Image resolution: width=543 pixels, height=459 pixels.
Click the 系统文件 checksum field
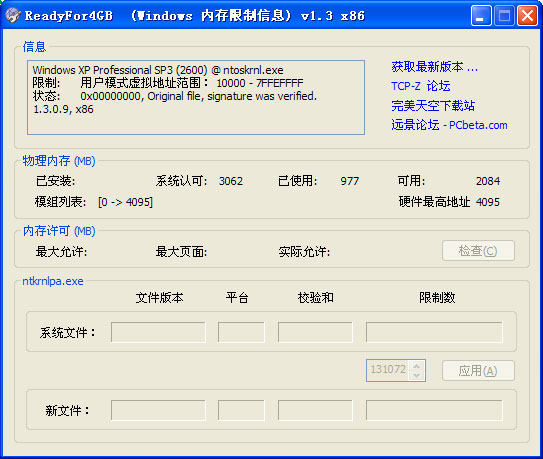(315, 332)
